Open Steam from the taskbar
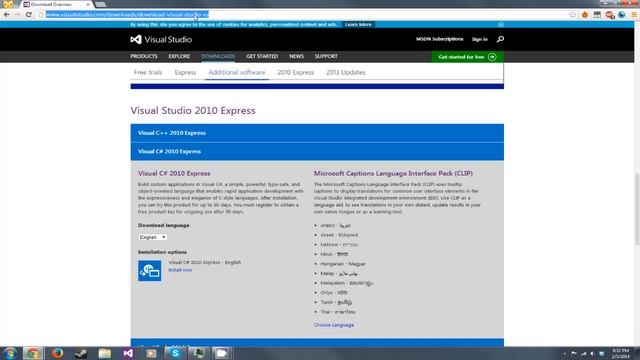640x360 pixels. (81, 353)
